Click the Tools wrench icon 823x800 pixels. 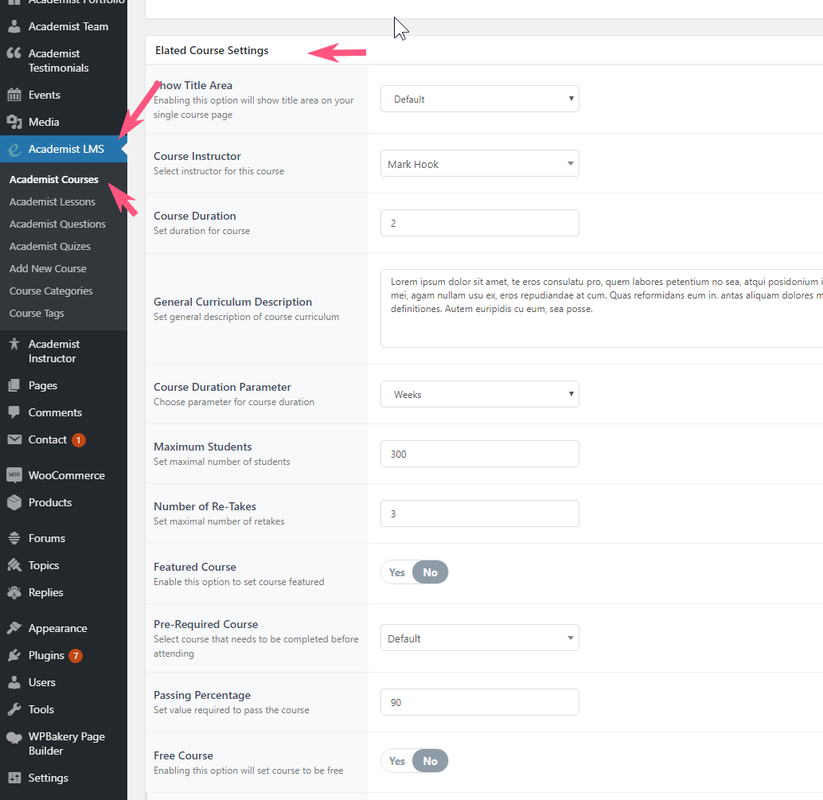point(14,709)
